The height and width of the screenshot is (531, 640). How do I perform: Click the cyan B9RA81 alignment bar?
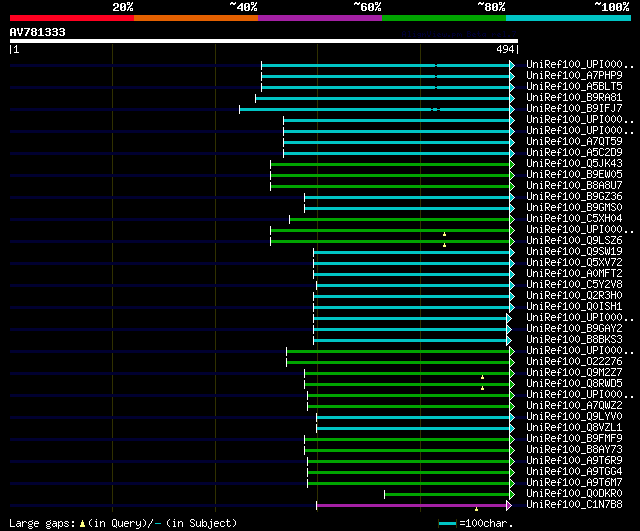[382, 98]
